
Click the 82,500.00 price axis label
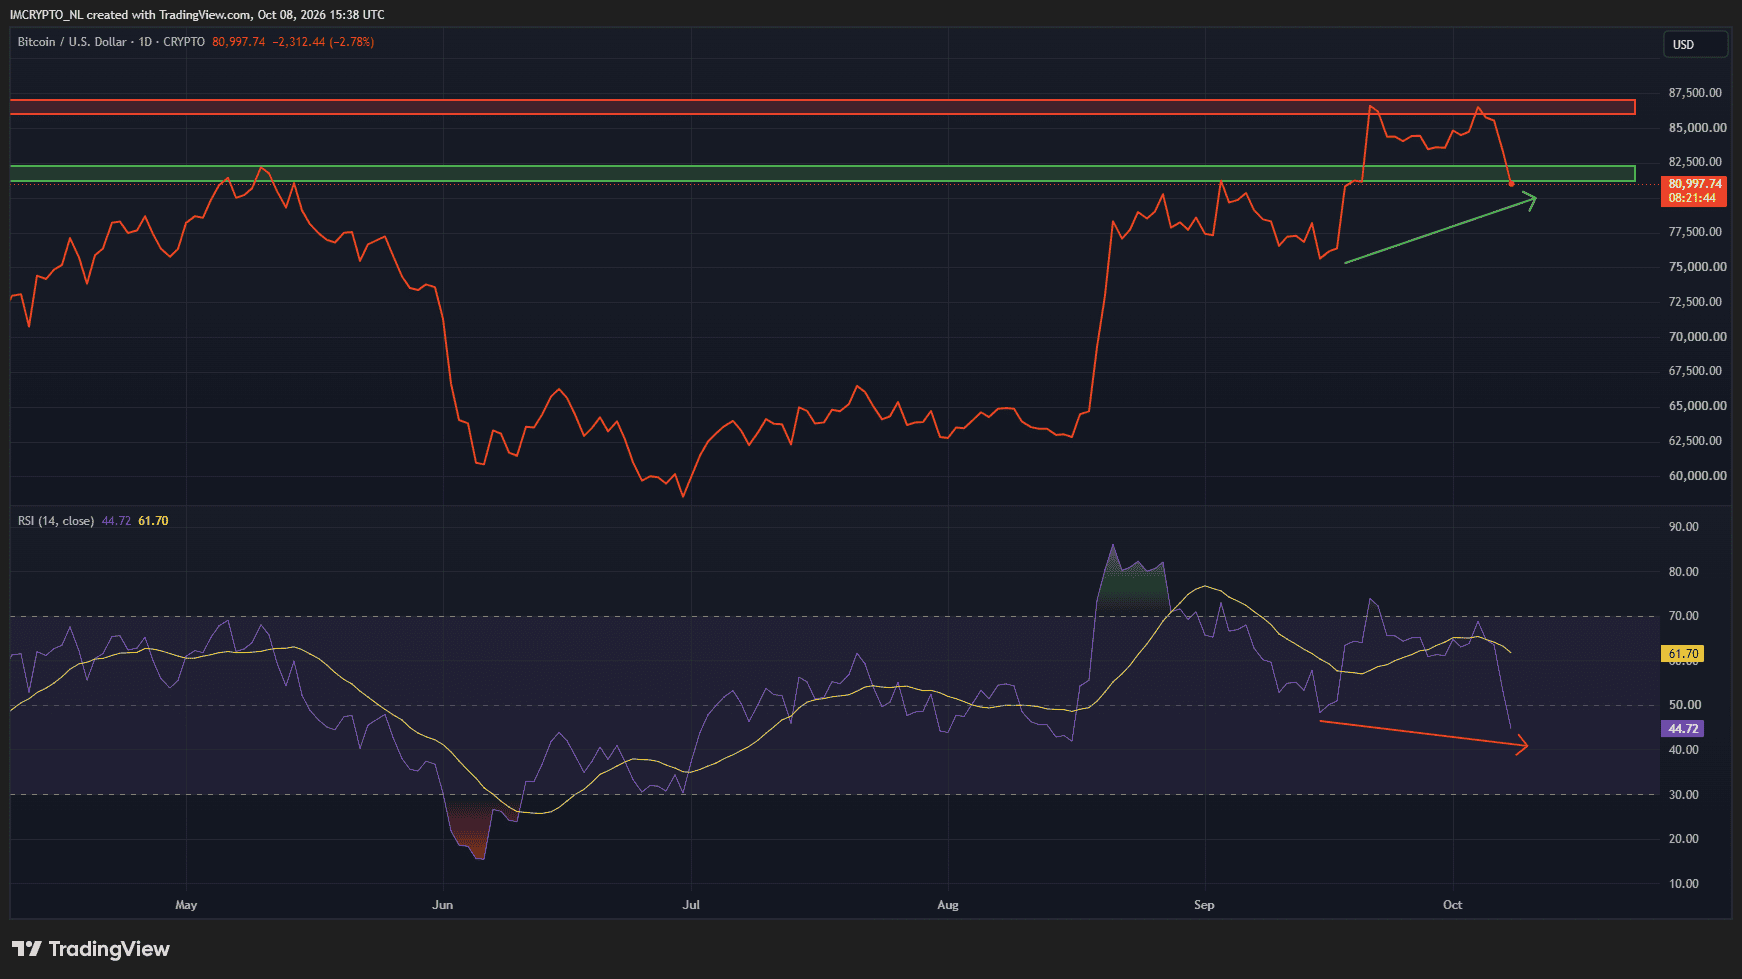tap(1697, 162)
